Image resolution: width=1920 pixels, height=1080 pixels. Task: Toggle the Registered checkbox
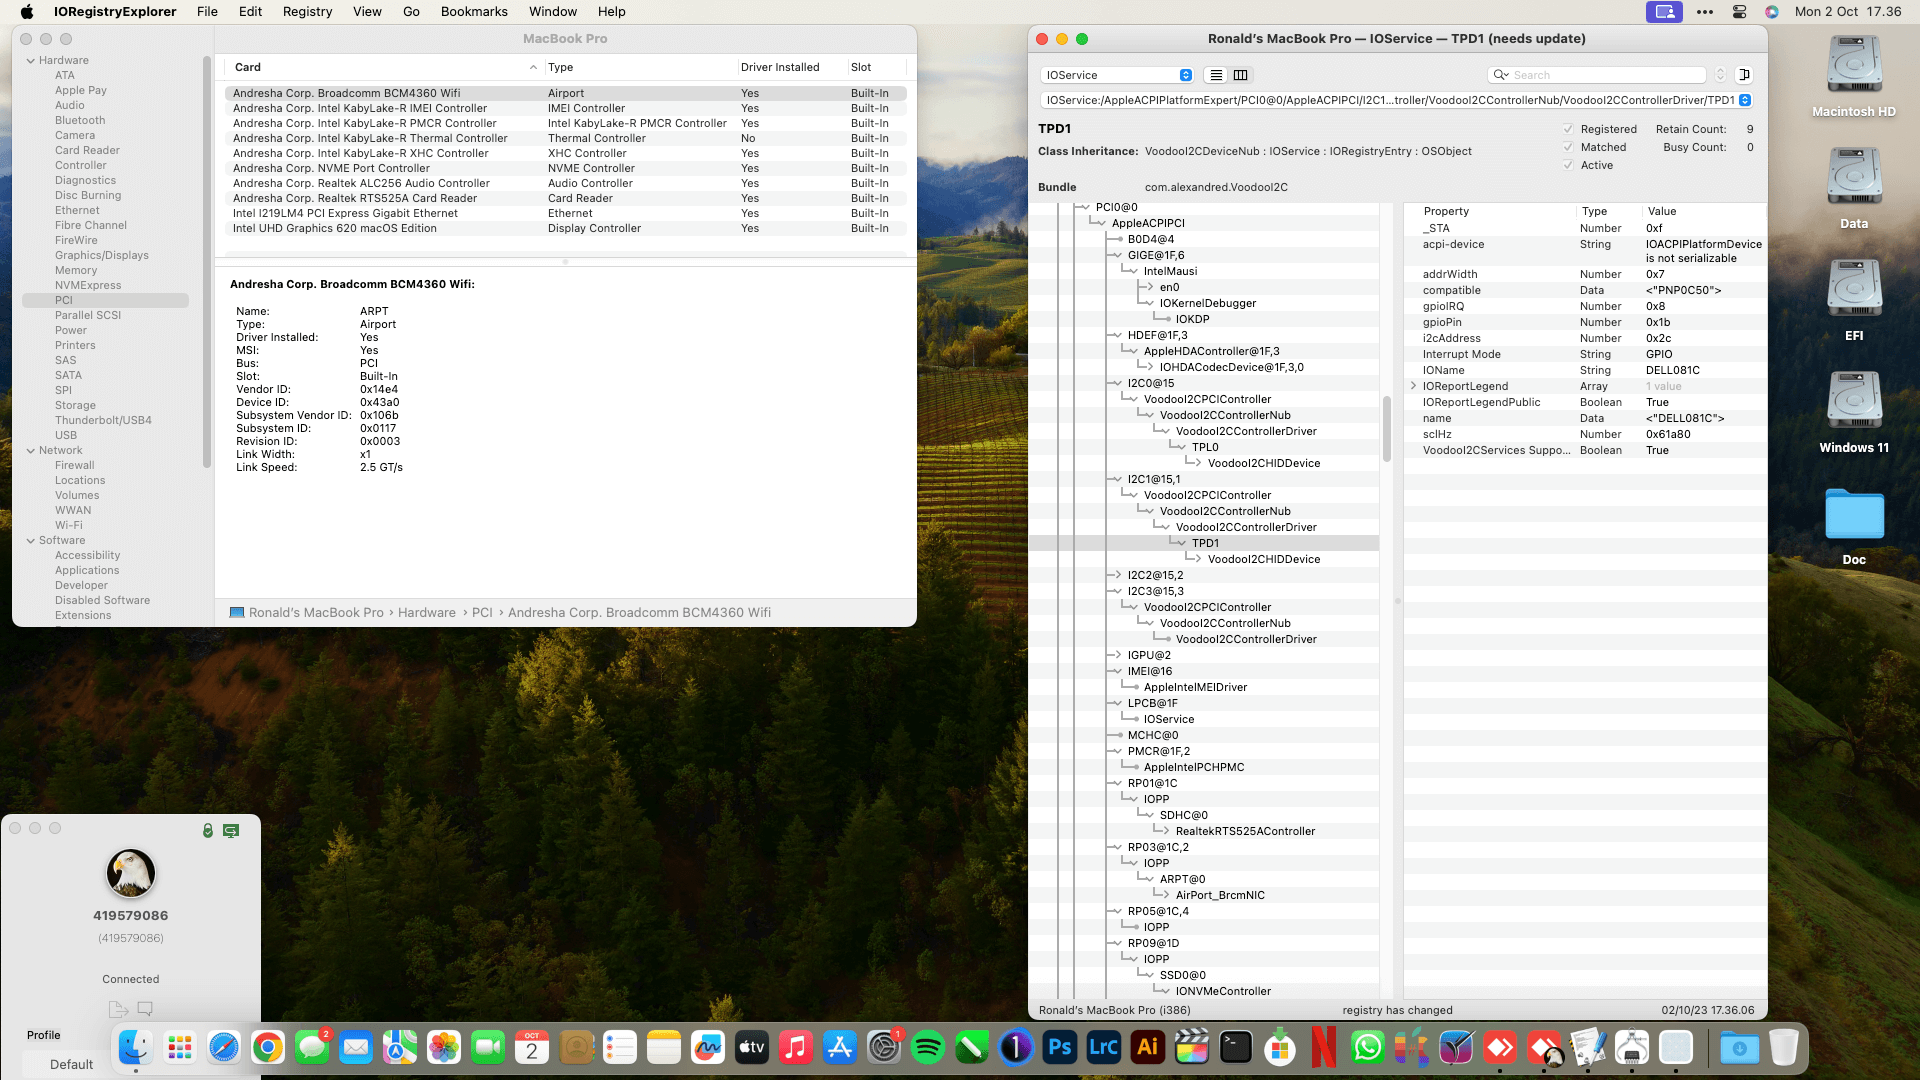pos(1568,129)
